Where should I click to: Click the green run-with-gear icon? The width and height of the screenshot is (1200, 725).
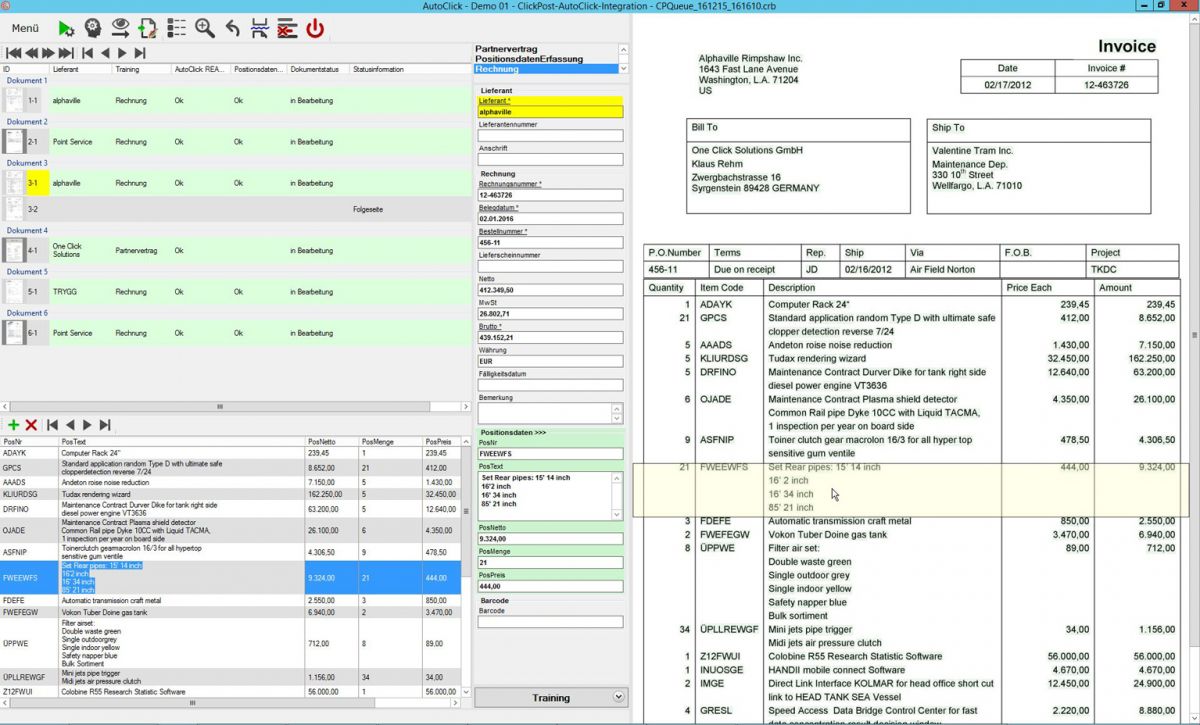coord(66,28)
